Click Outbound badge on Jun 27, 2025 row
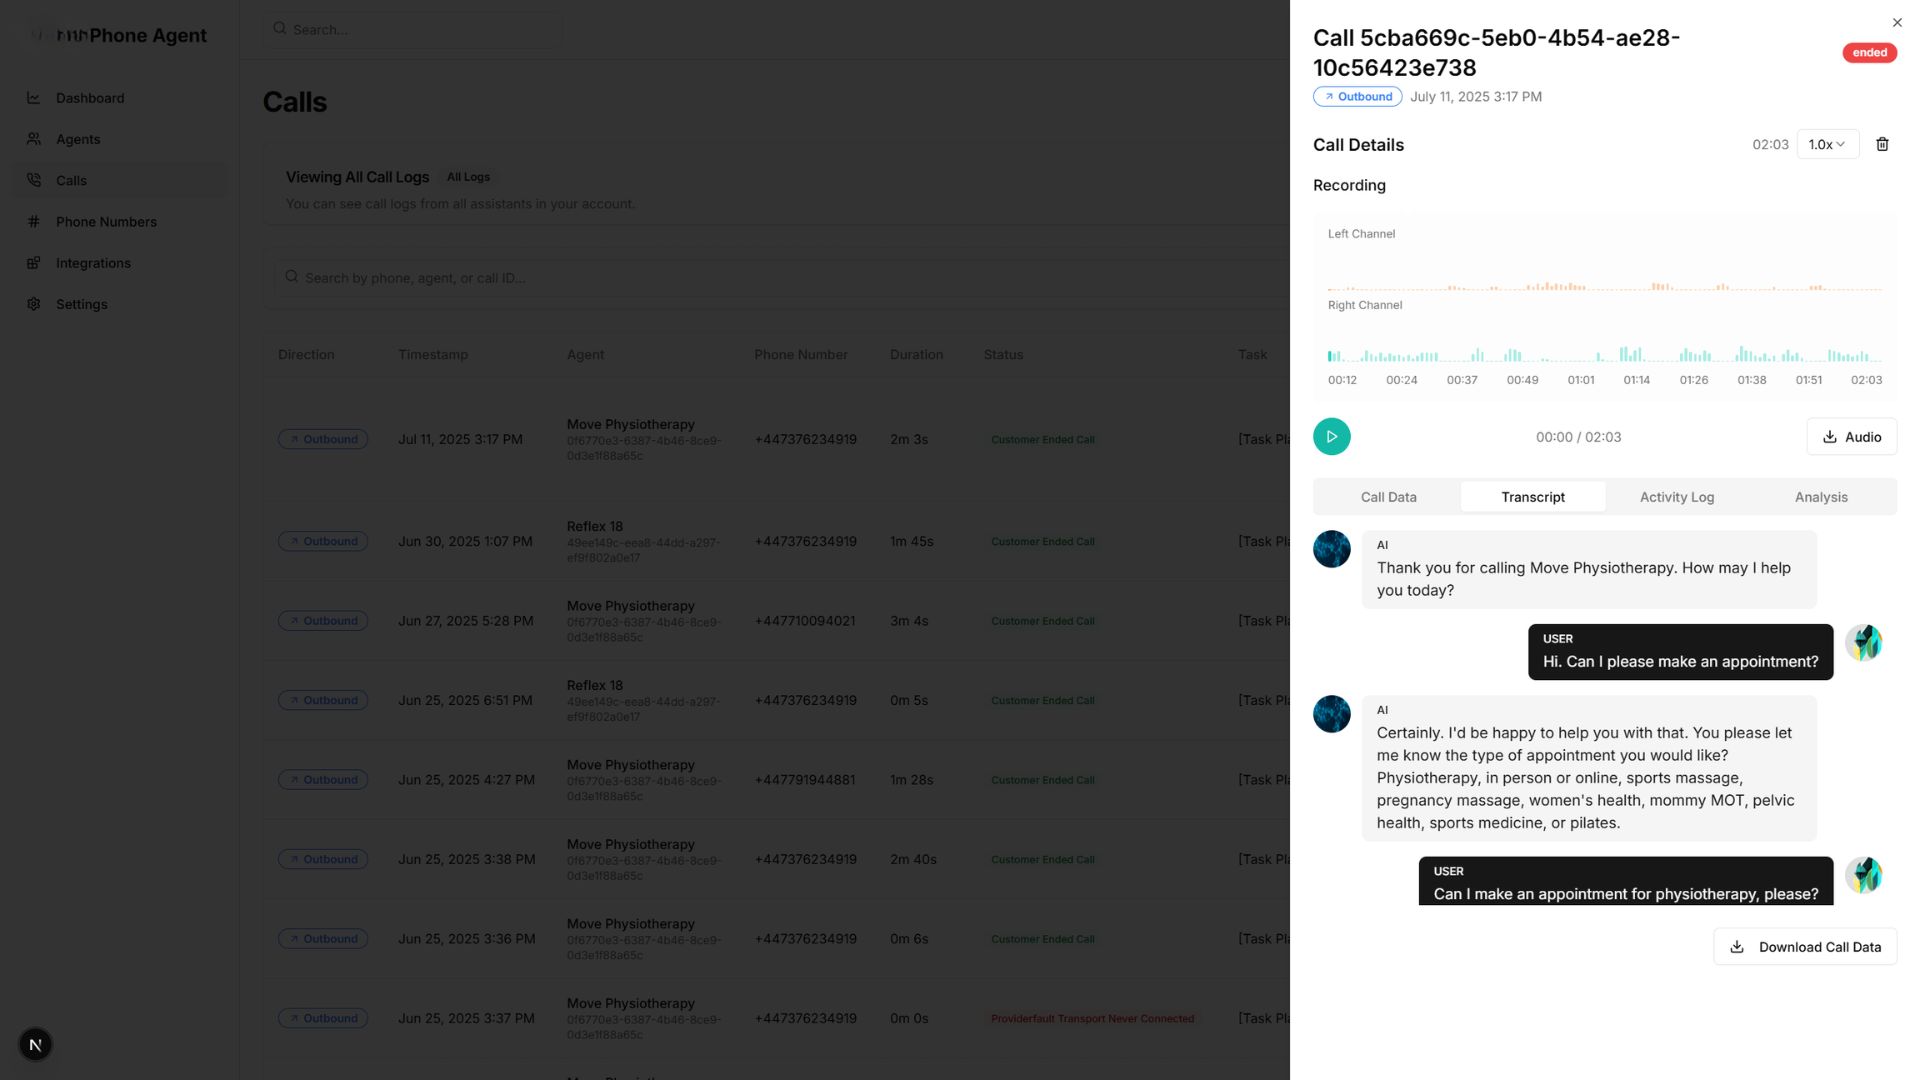1920x1080 pixels. 323,621
